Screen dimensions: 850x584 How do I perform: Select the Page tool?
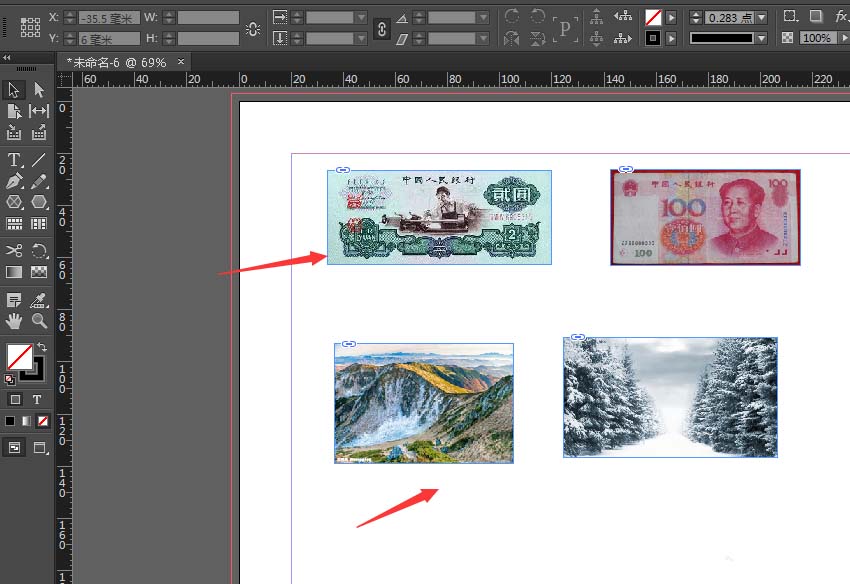tap(14, 111)
